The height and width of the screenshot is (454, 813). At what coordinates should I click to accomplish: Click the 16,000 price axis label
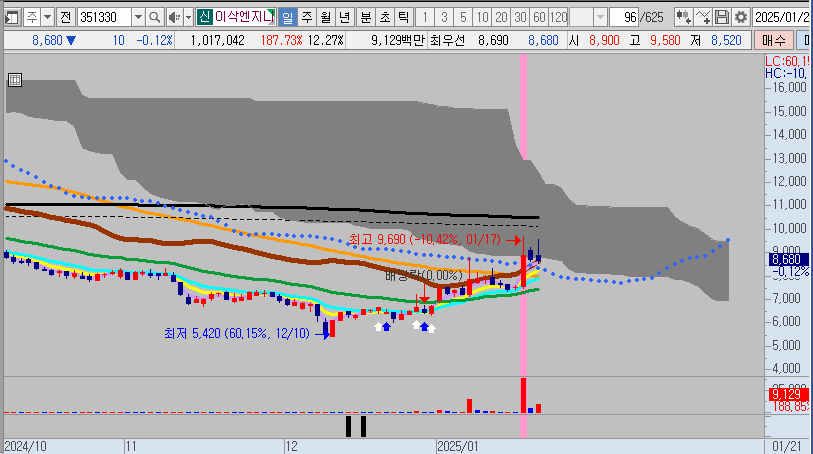pos(790,87)
